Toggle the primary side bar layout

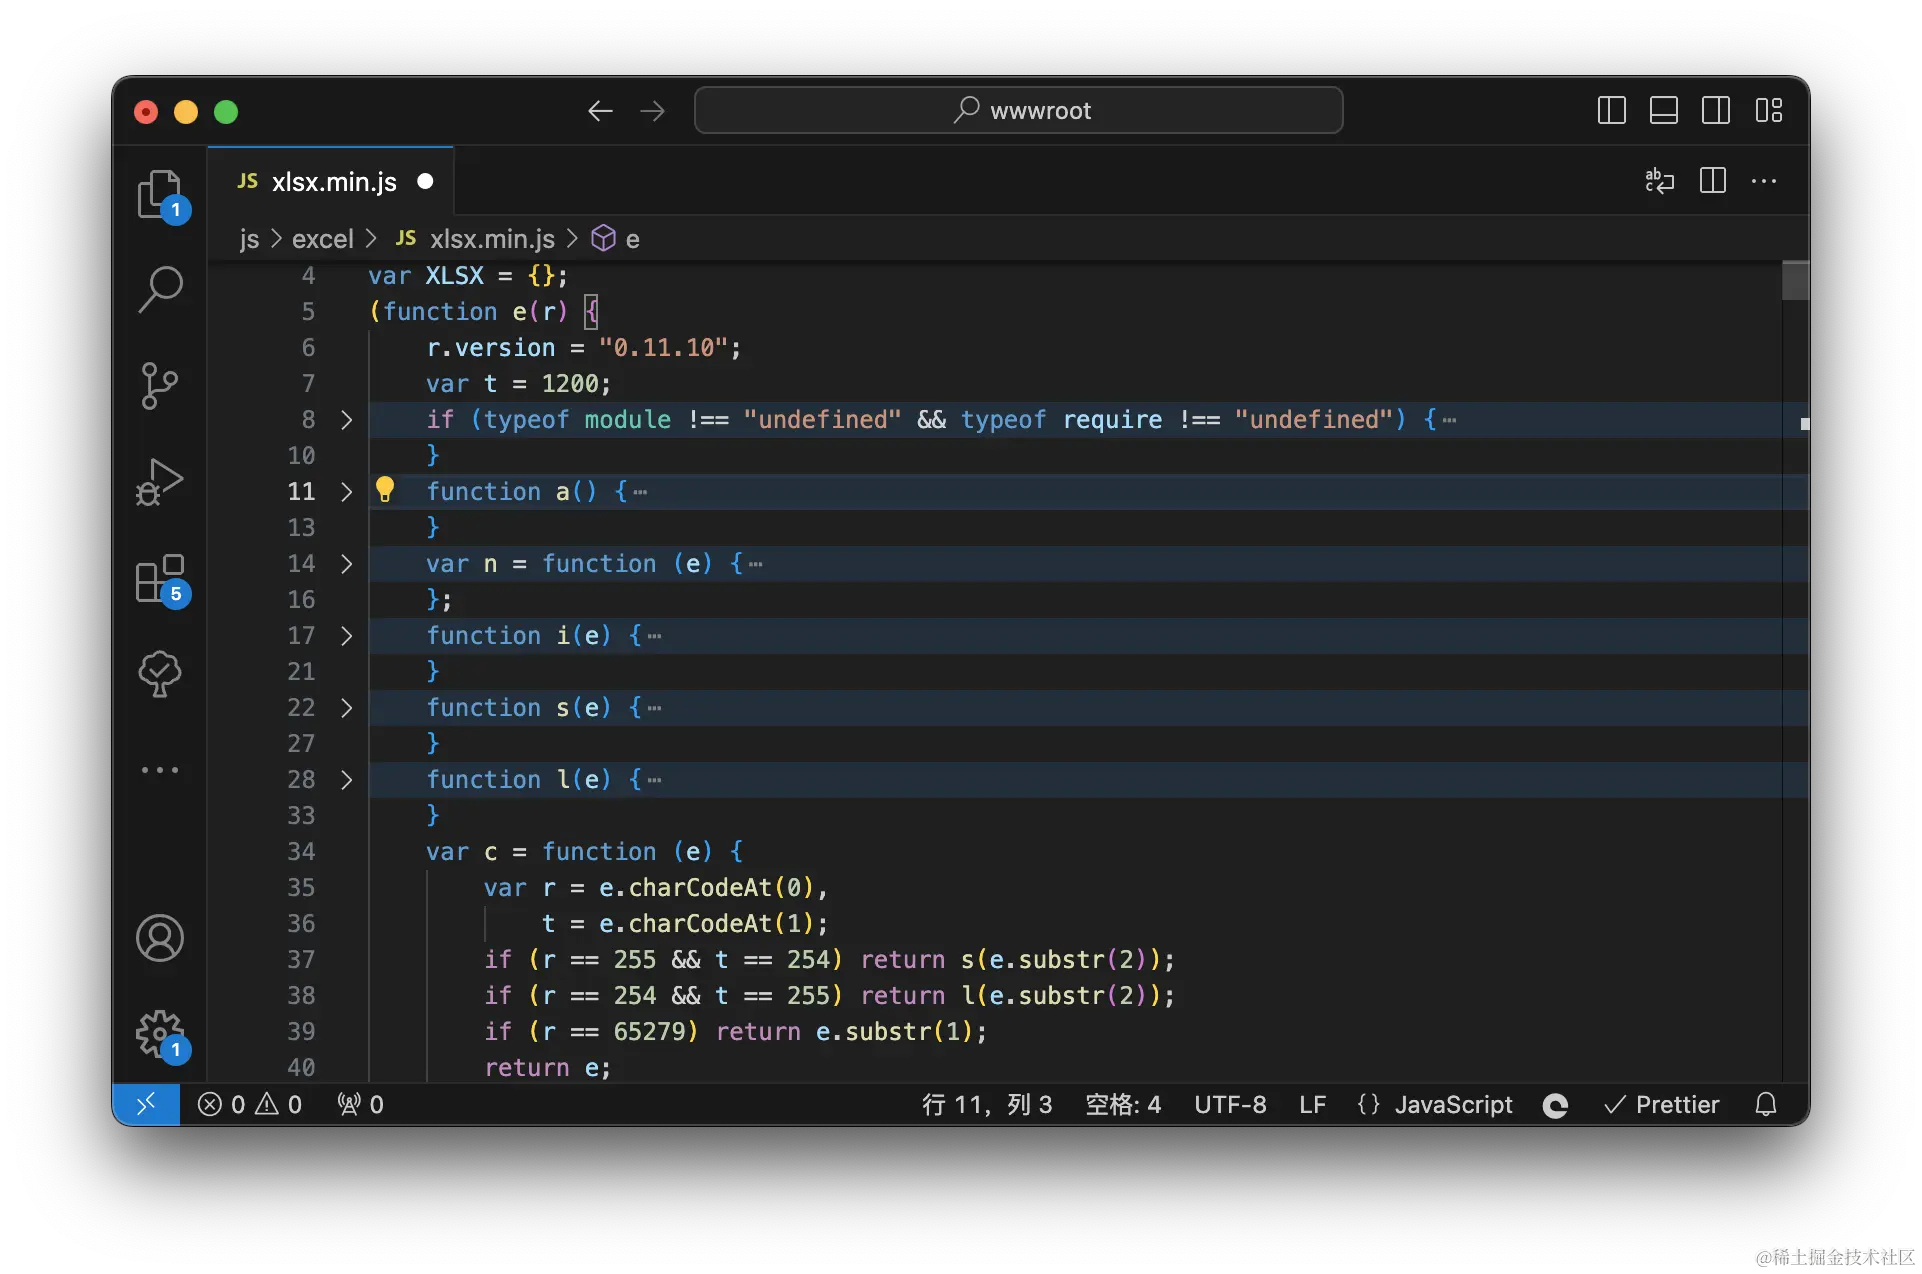coord(1612,110)
